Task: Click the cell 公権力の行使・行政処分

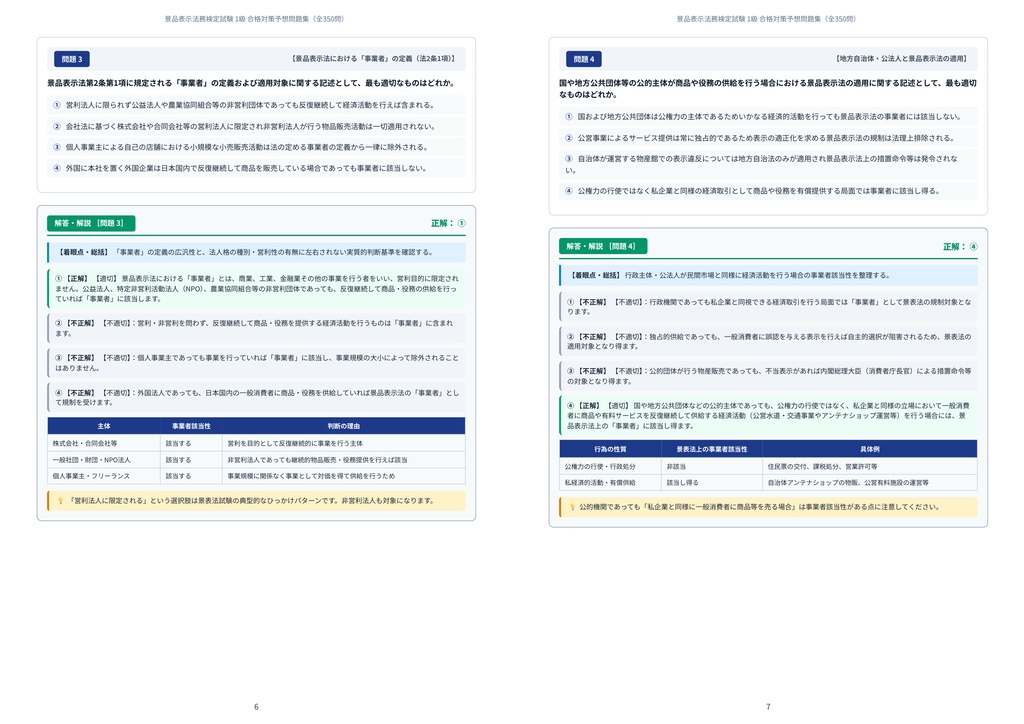Action: click(611, 466)
